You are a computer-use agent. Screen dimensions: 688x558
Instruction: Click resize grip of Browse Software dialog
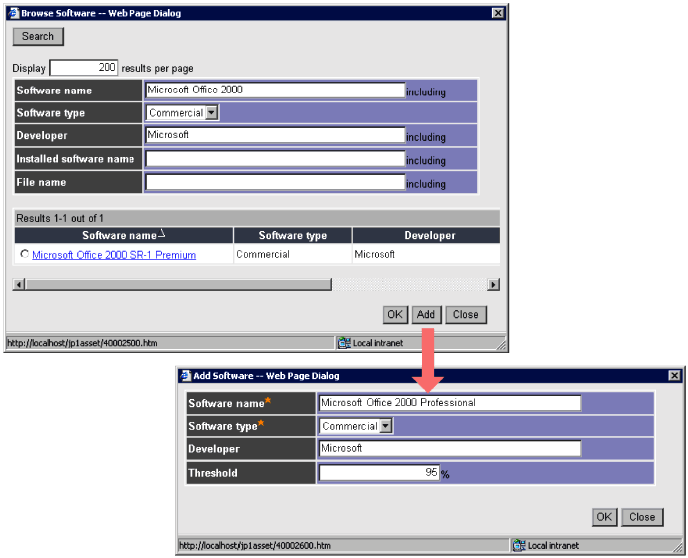501,345
